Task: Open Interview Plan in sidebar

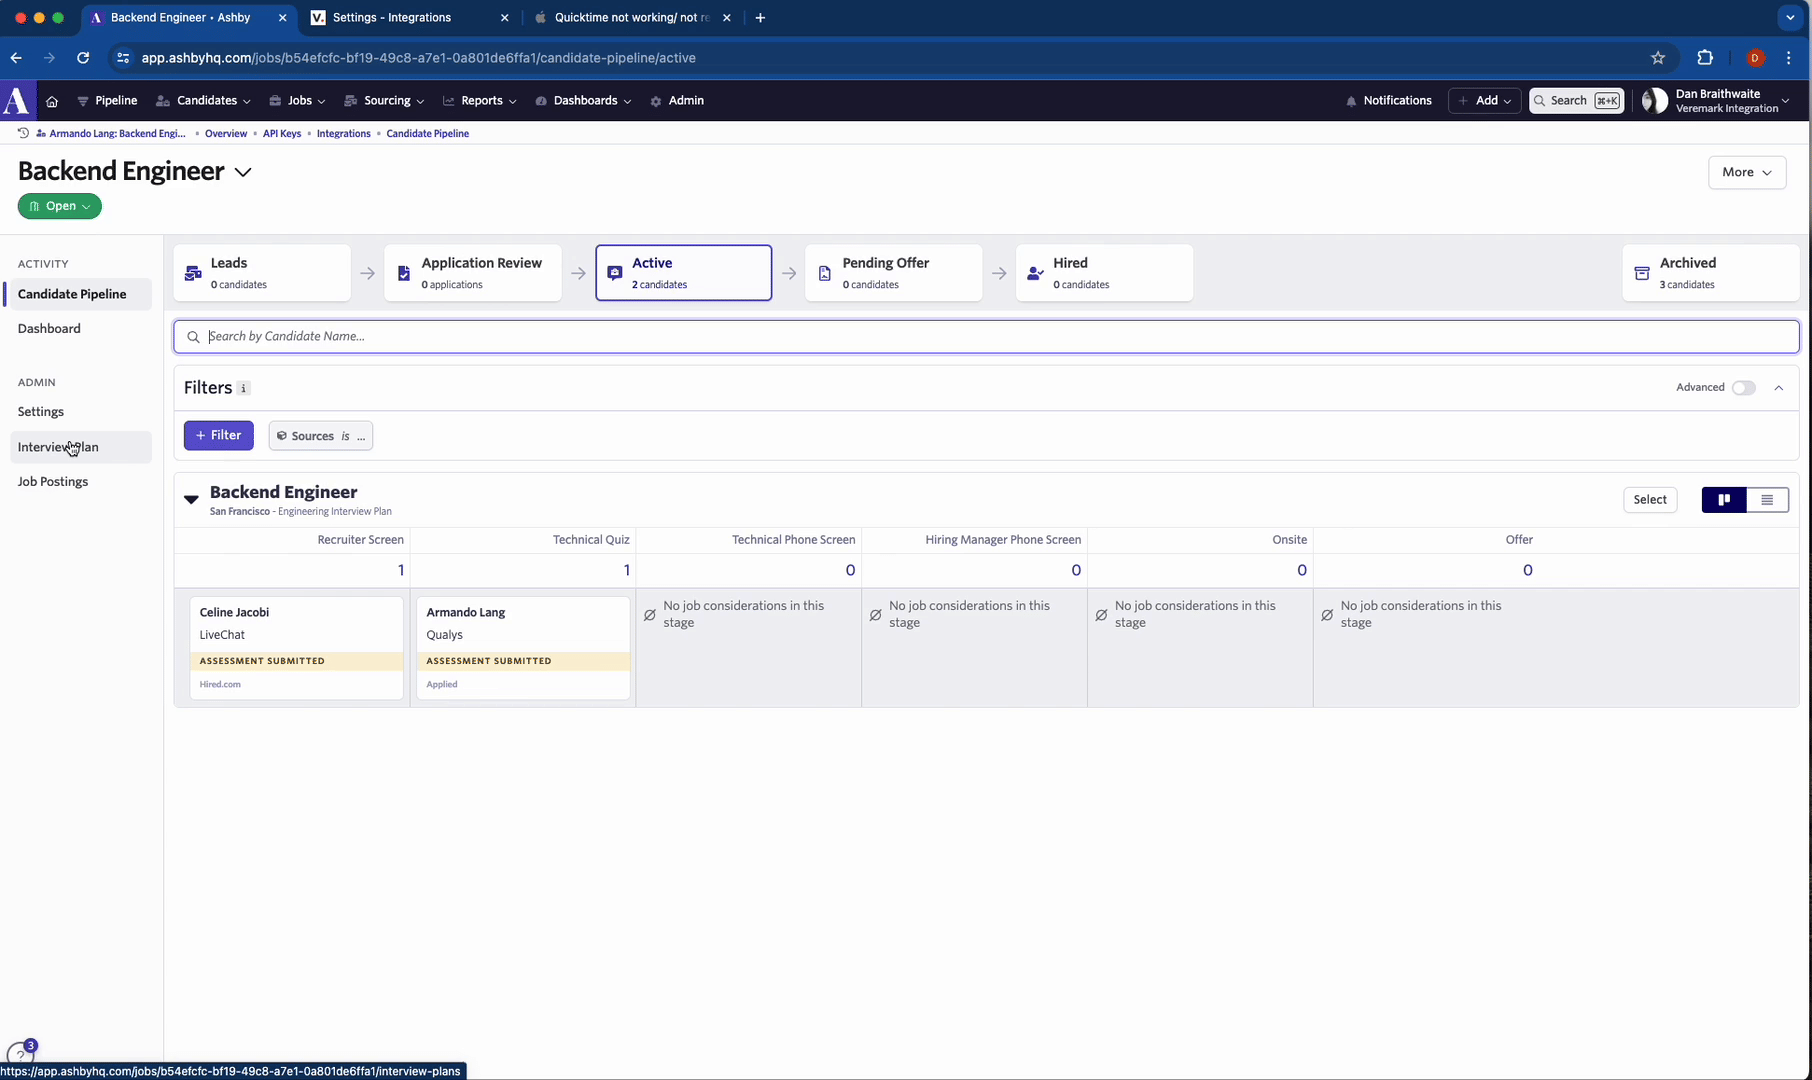Action: [58, 447]
